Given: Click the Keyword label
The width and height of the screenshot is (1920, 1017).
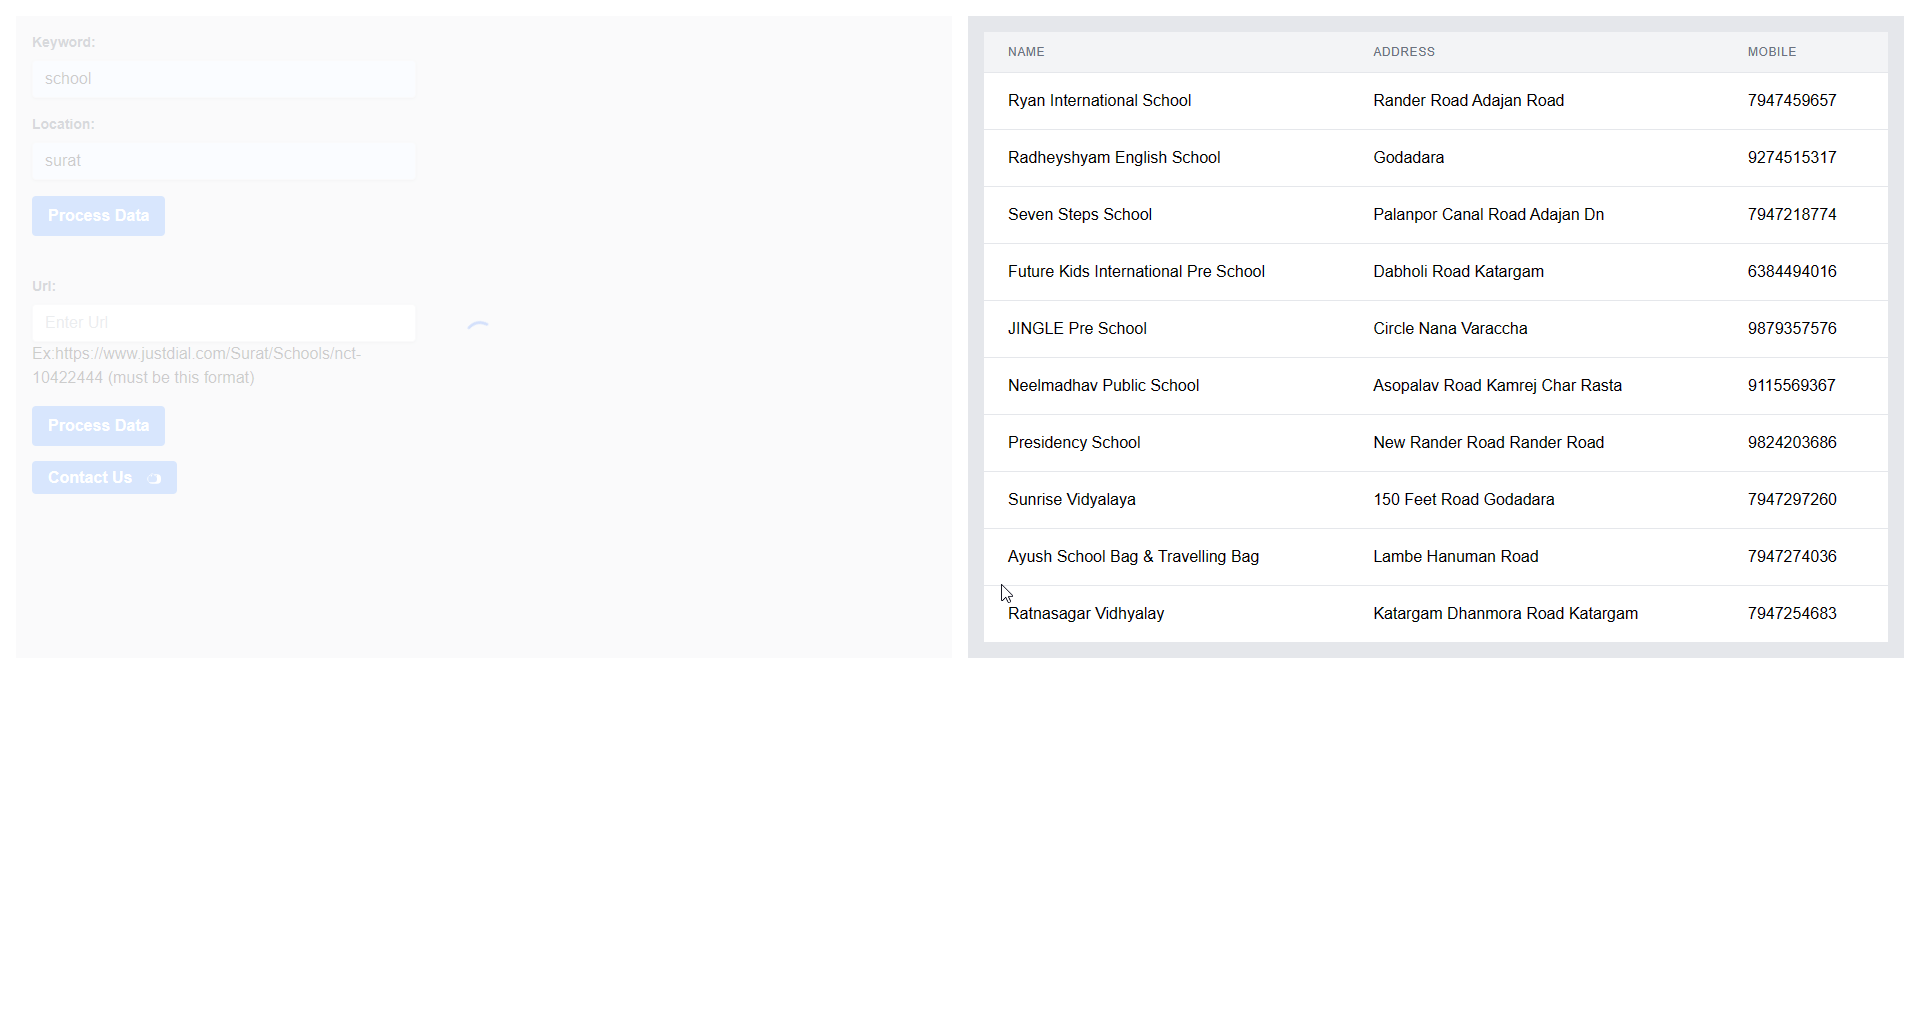Looking at the screenshot, I should pyautogui.click(x=64, y=42).
